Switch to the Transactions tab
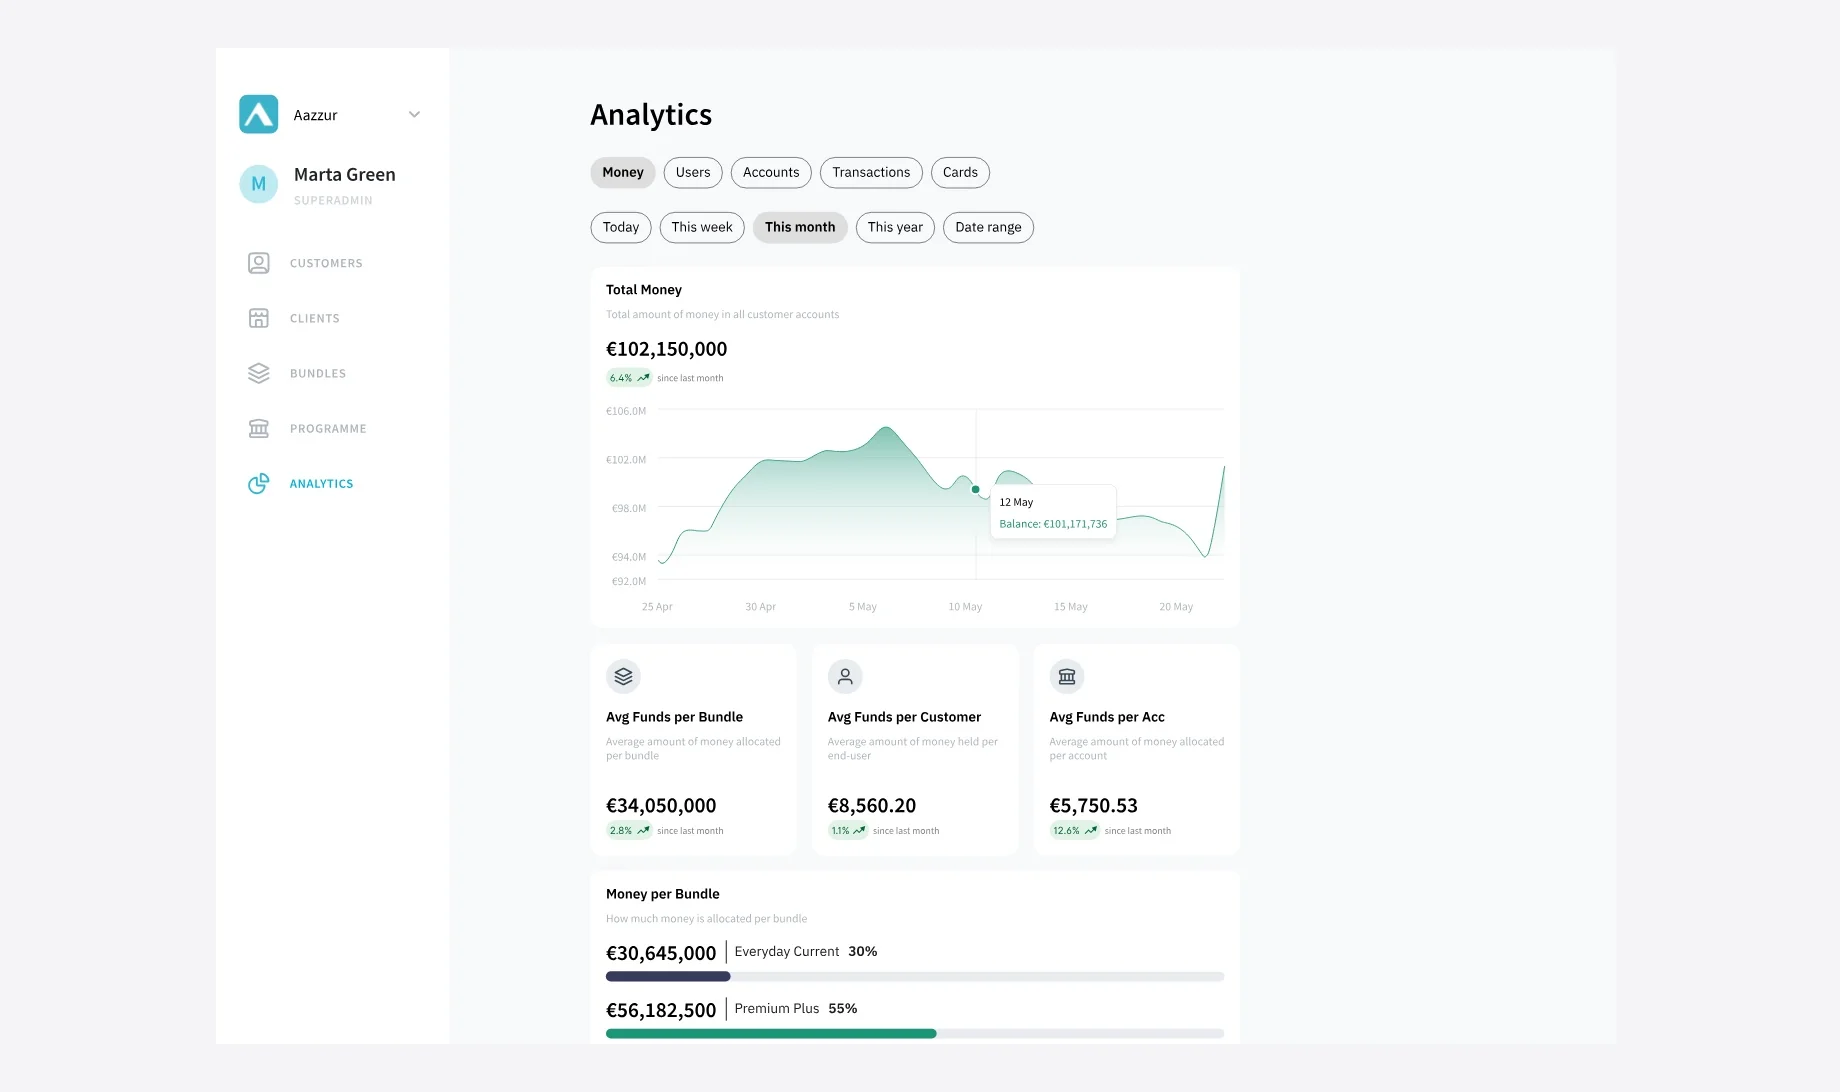The height and width of the screenshot is (1092, 1840). [871, 172]
